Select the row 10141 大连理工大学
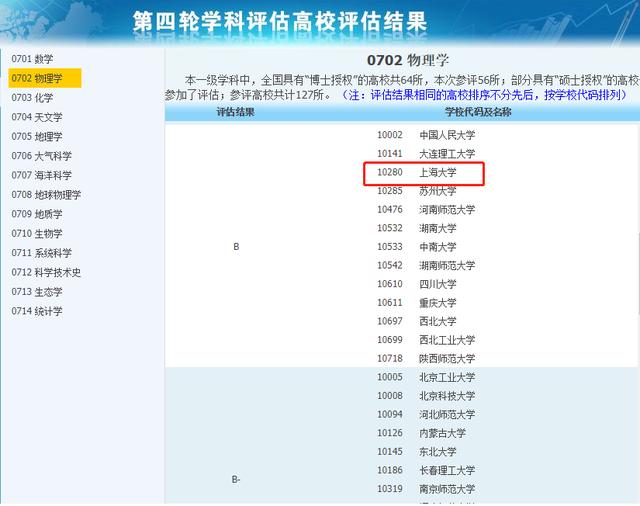This screenshot has width=640, height=506. pos(426,153)
